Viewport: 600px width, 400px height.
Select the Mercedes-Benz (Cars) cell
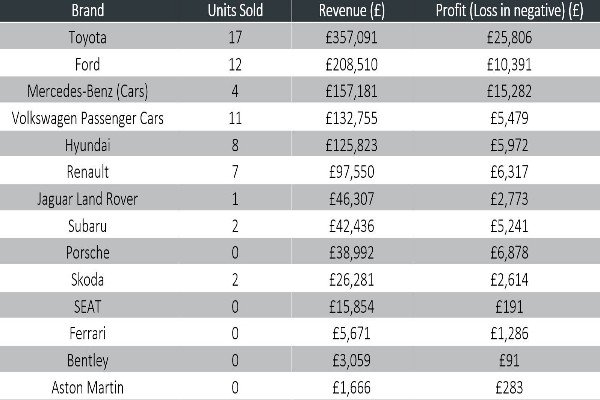click(x=88, y=91)
